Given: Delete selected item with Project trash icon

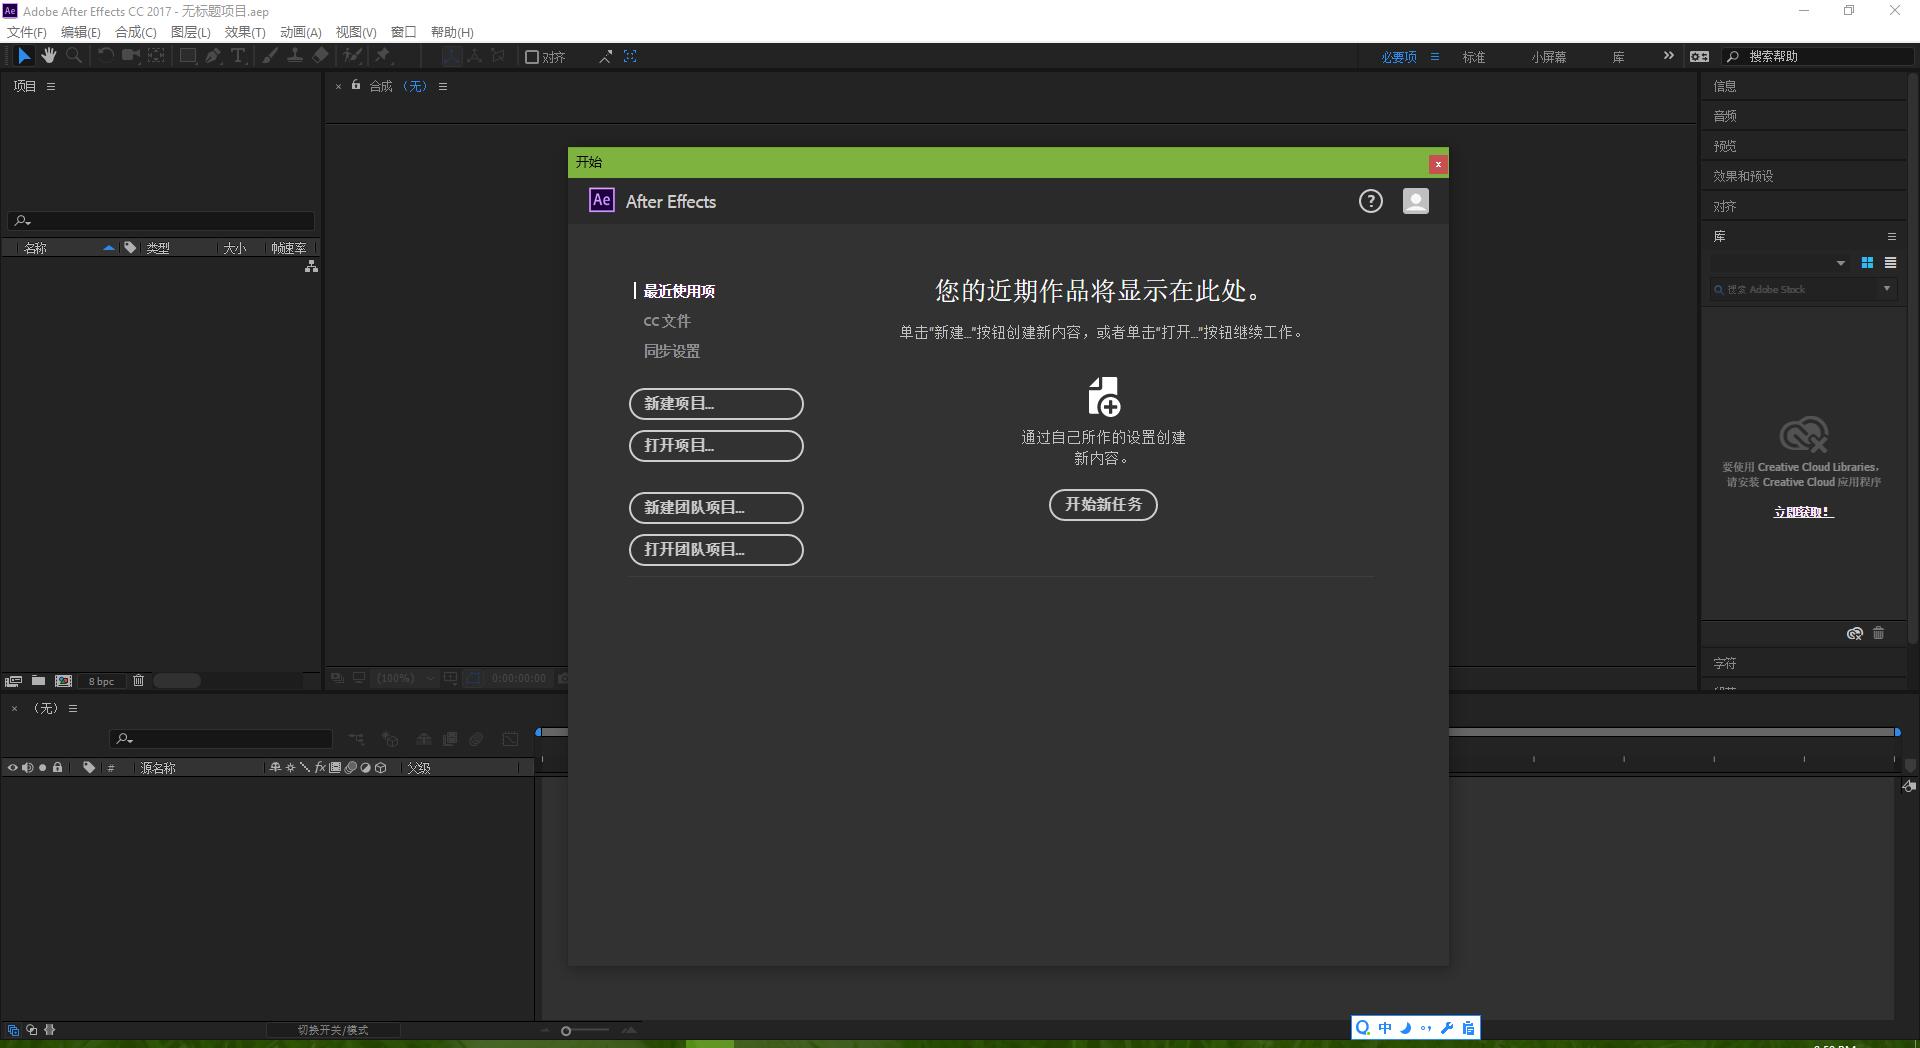Looking at the screenshot, I should coord(139,680).
